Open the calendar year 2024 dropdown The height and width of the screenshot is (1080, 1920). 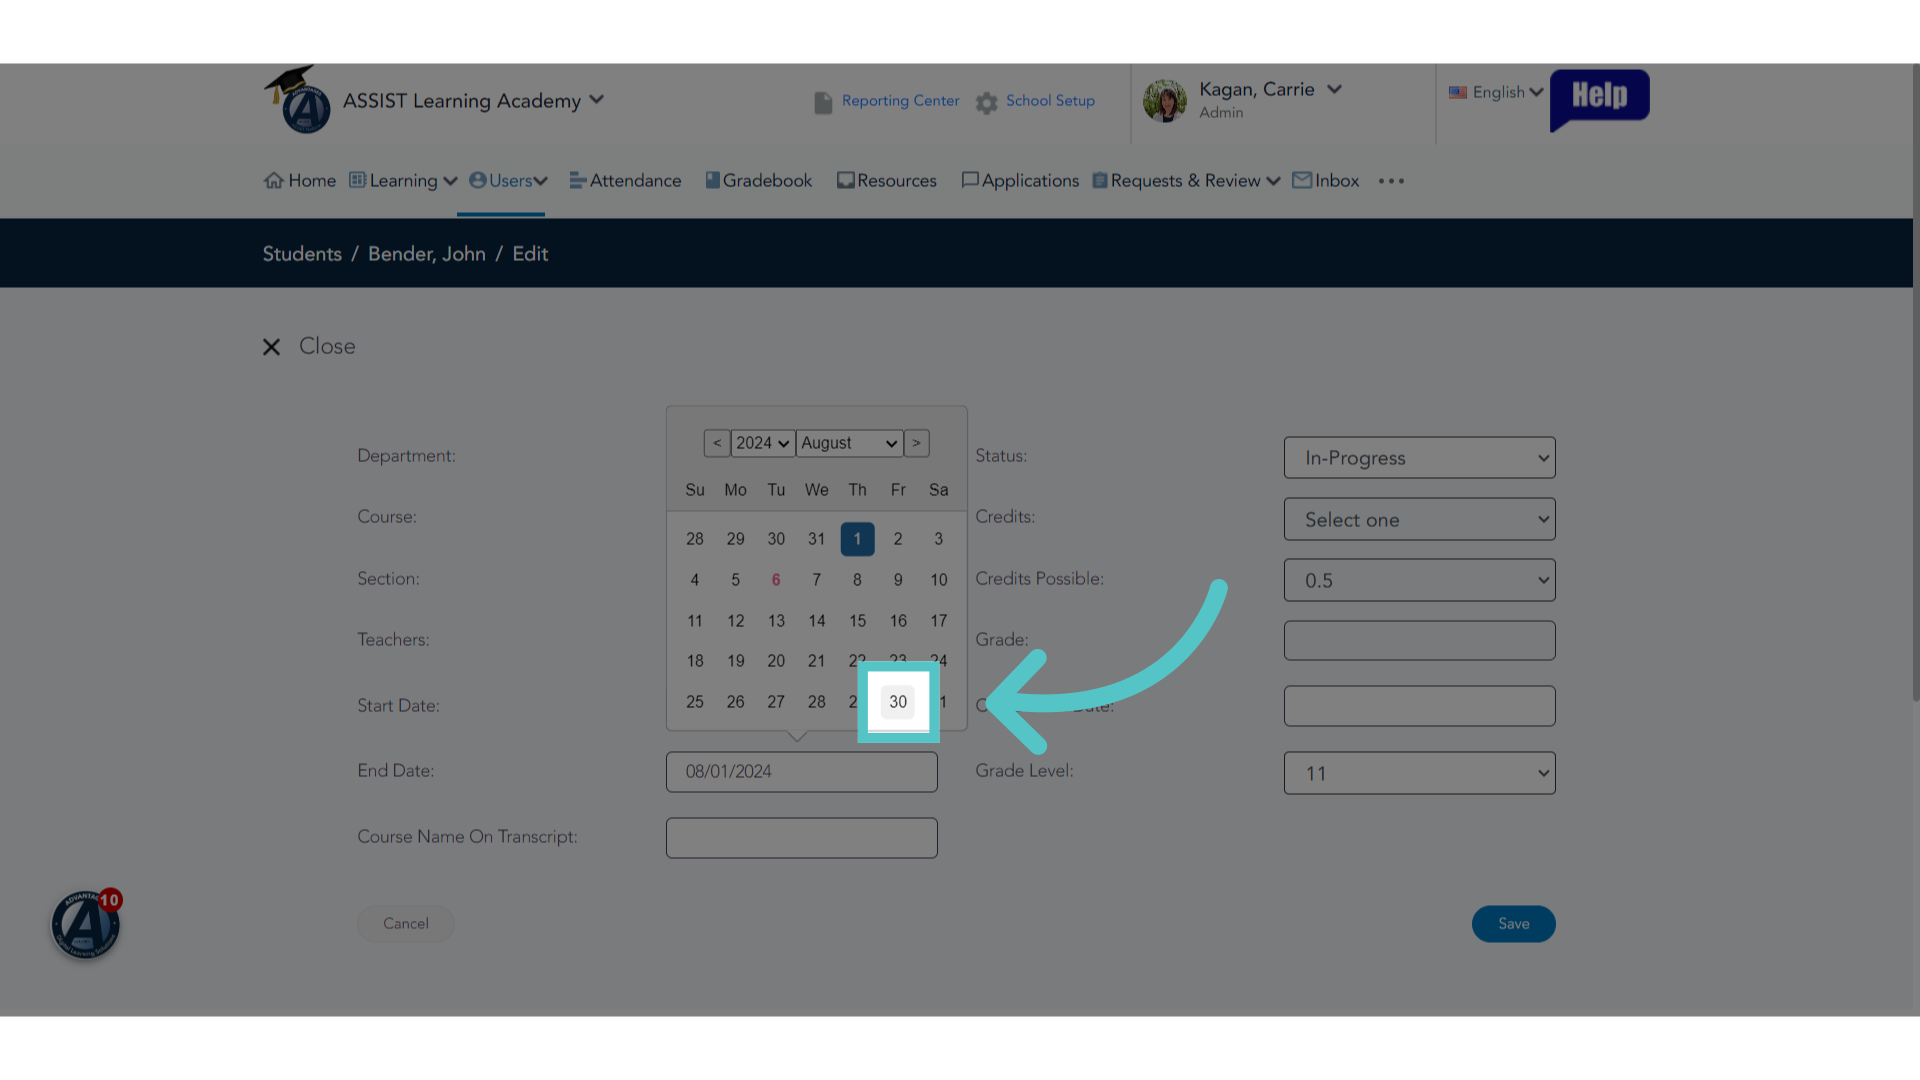[x=763, y=443]
